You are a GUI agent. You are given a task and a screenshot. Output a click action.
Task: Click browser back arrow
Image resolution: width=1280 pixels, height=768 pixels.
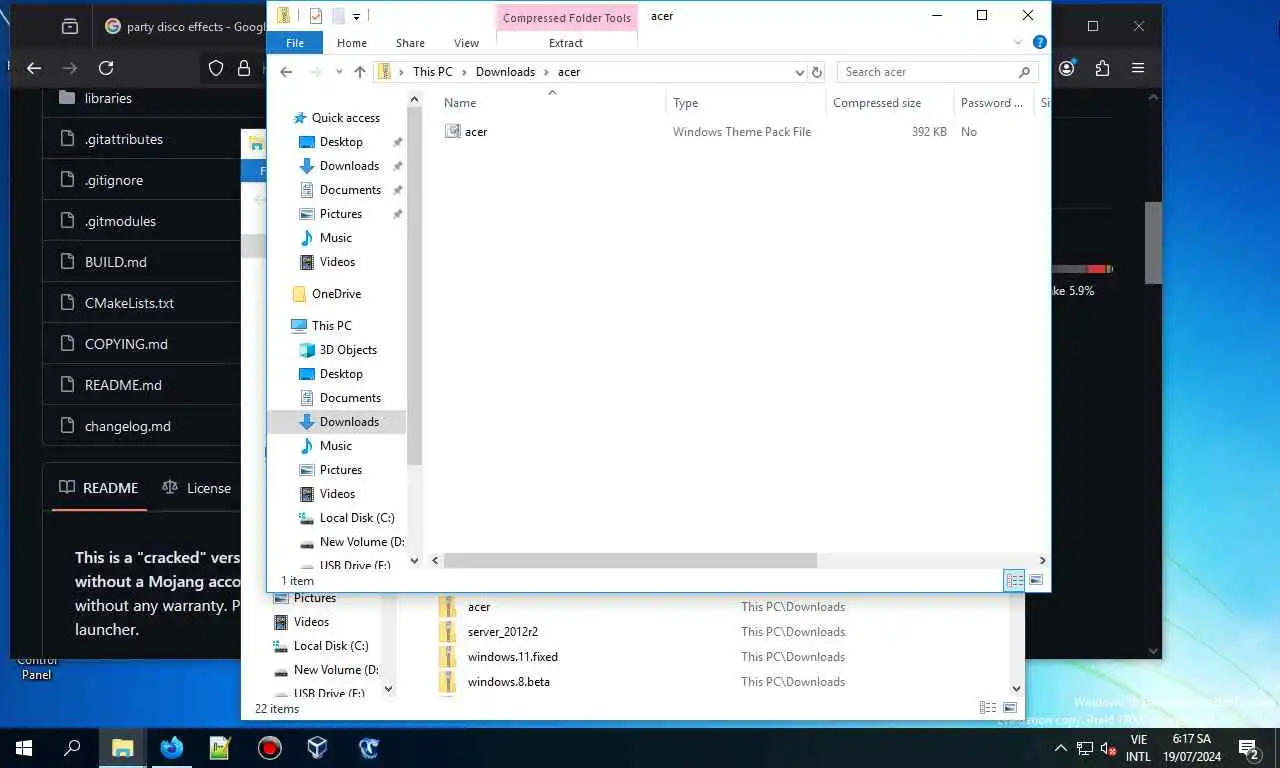pyautogui.click(x=34, y=68)
